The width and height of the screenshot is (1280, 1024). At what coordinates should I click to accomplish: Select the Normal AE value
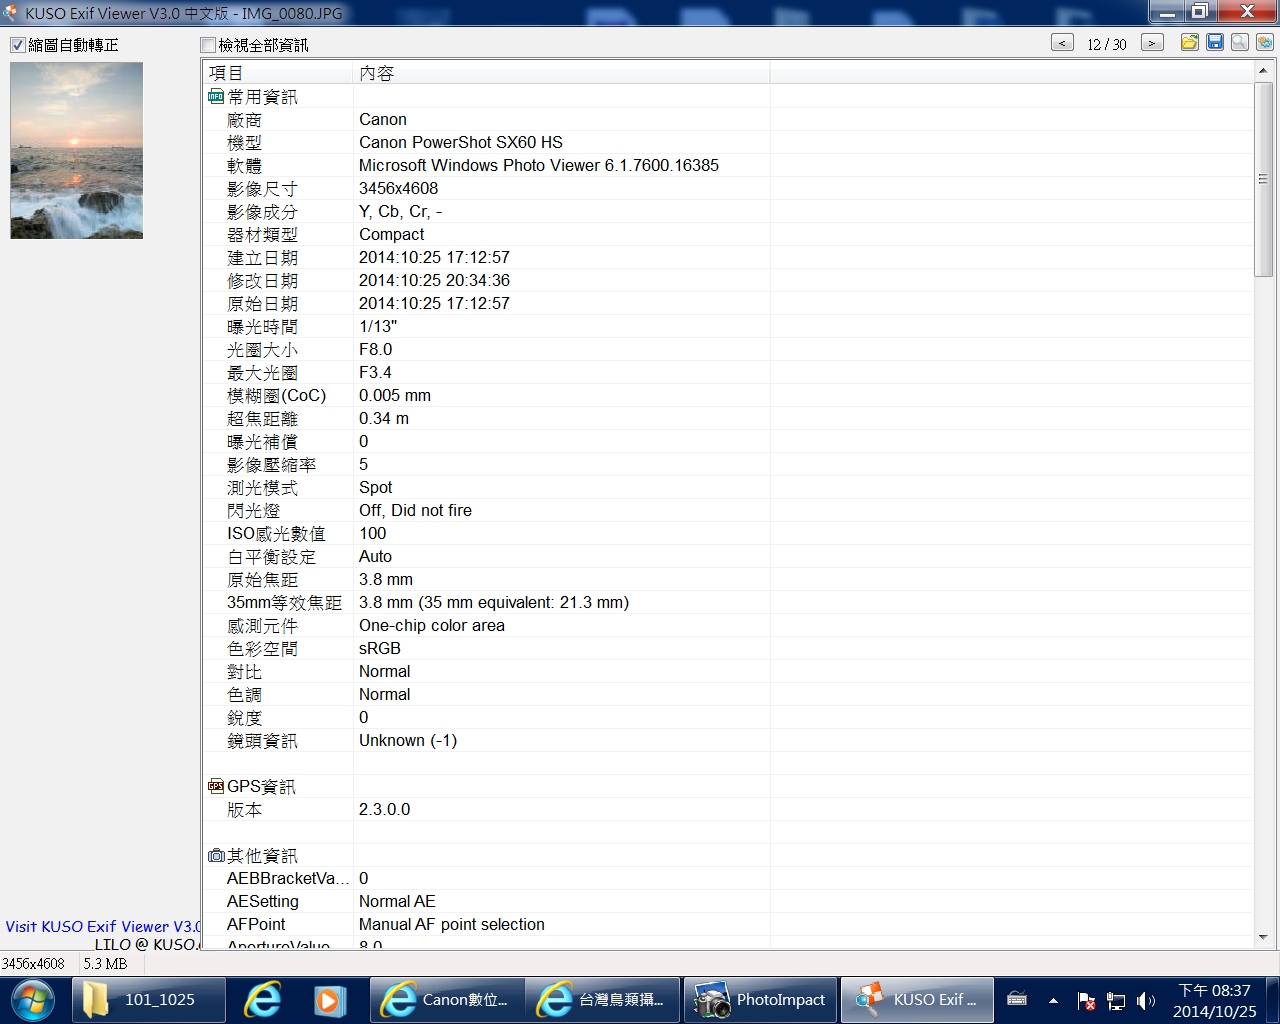[x=397, y=901]
